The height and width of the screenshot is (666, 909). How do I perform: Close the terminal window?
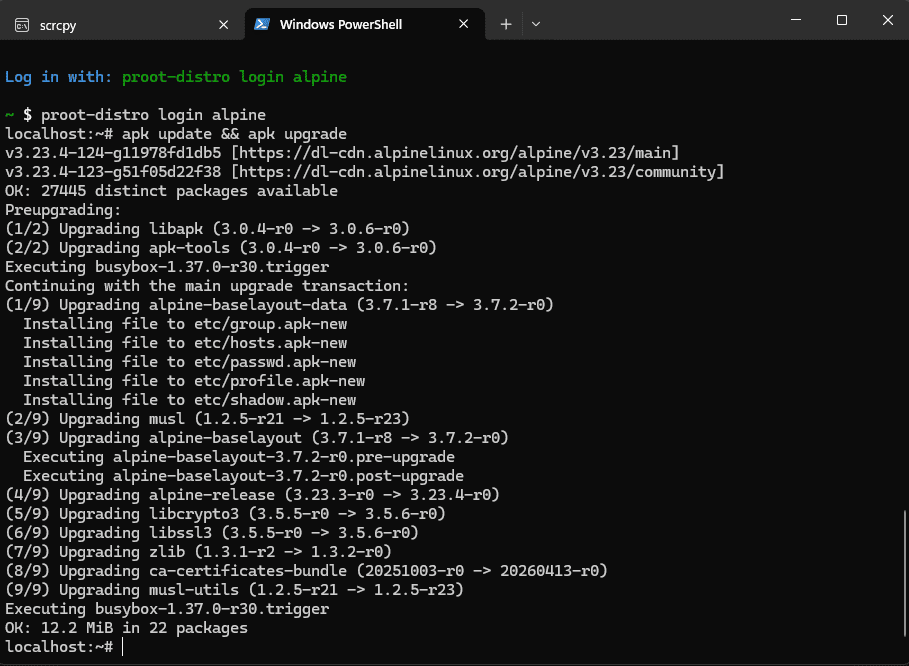tap(887, 20)
